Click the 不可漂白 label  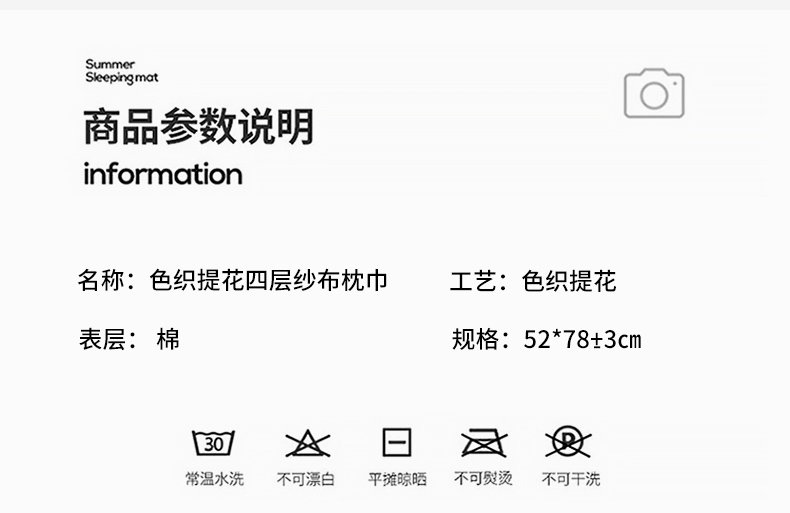[x=306, y=478]
